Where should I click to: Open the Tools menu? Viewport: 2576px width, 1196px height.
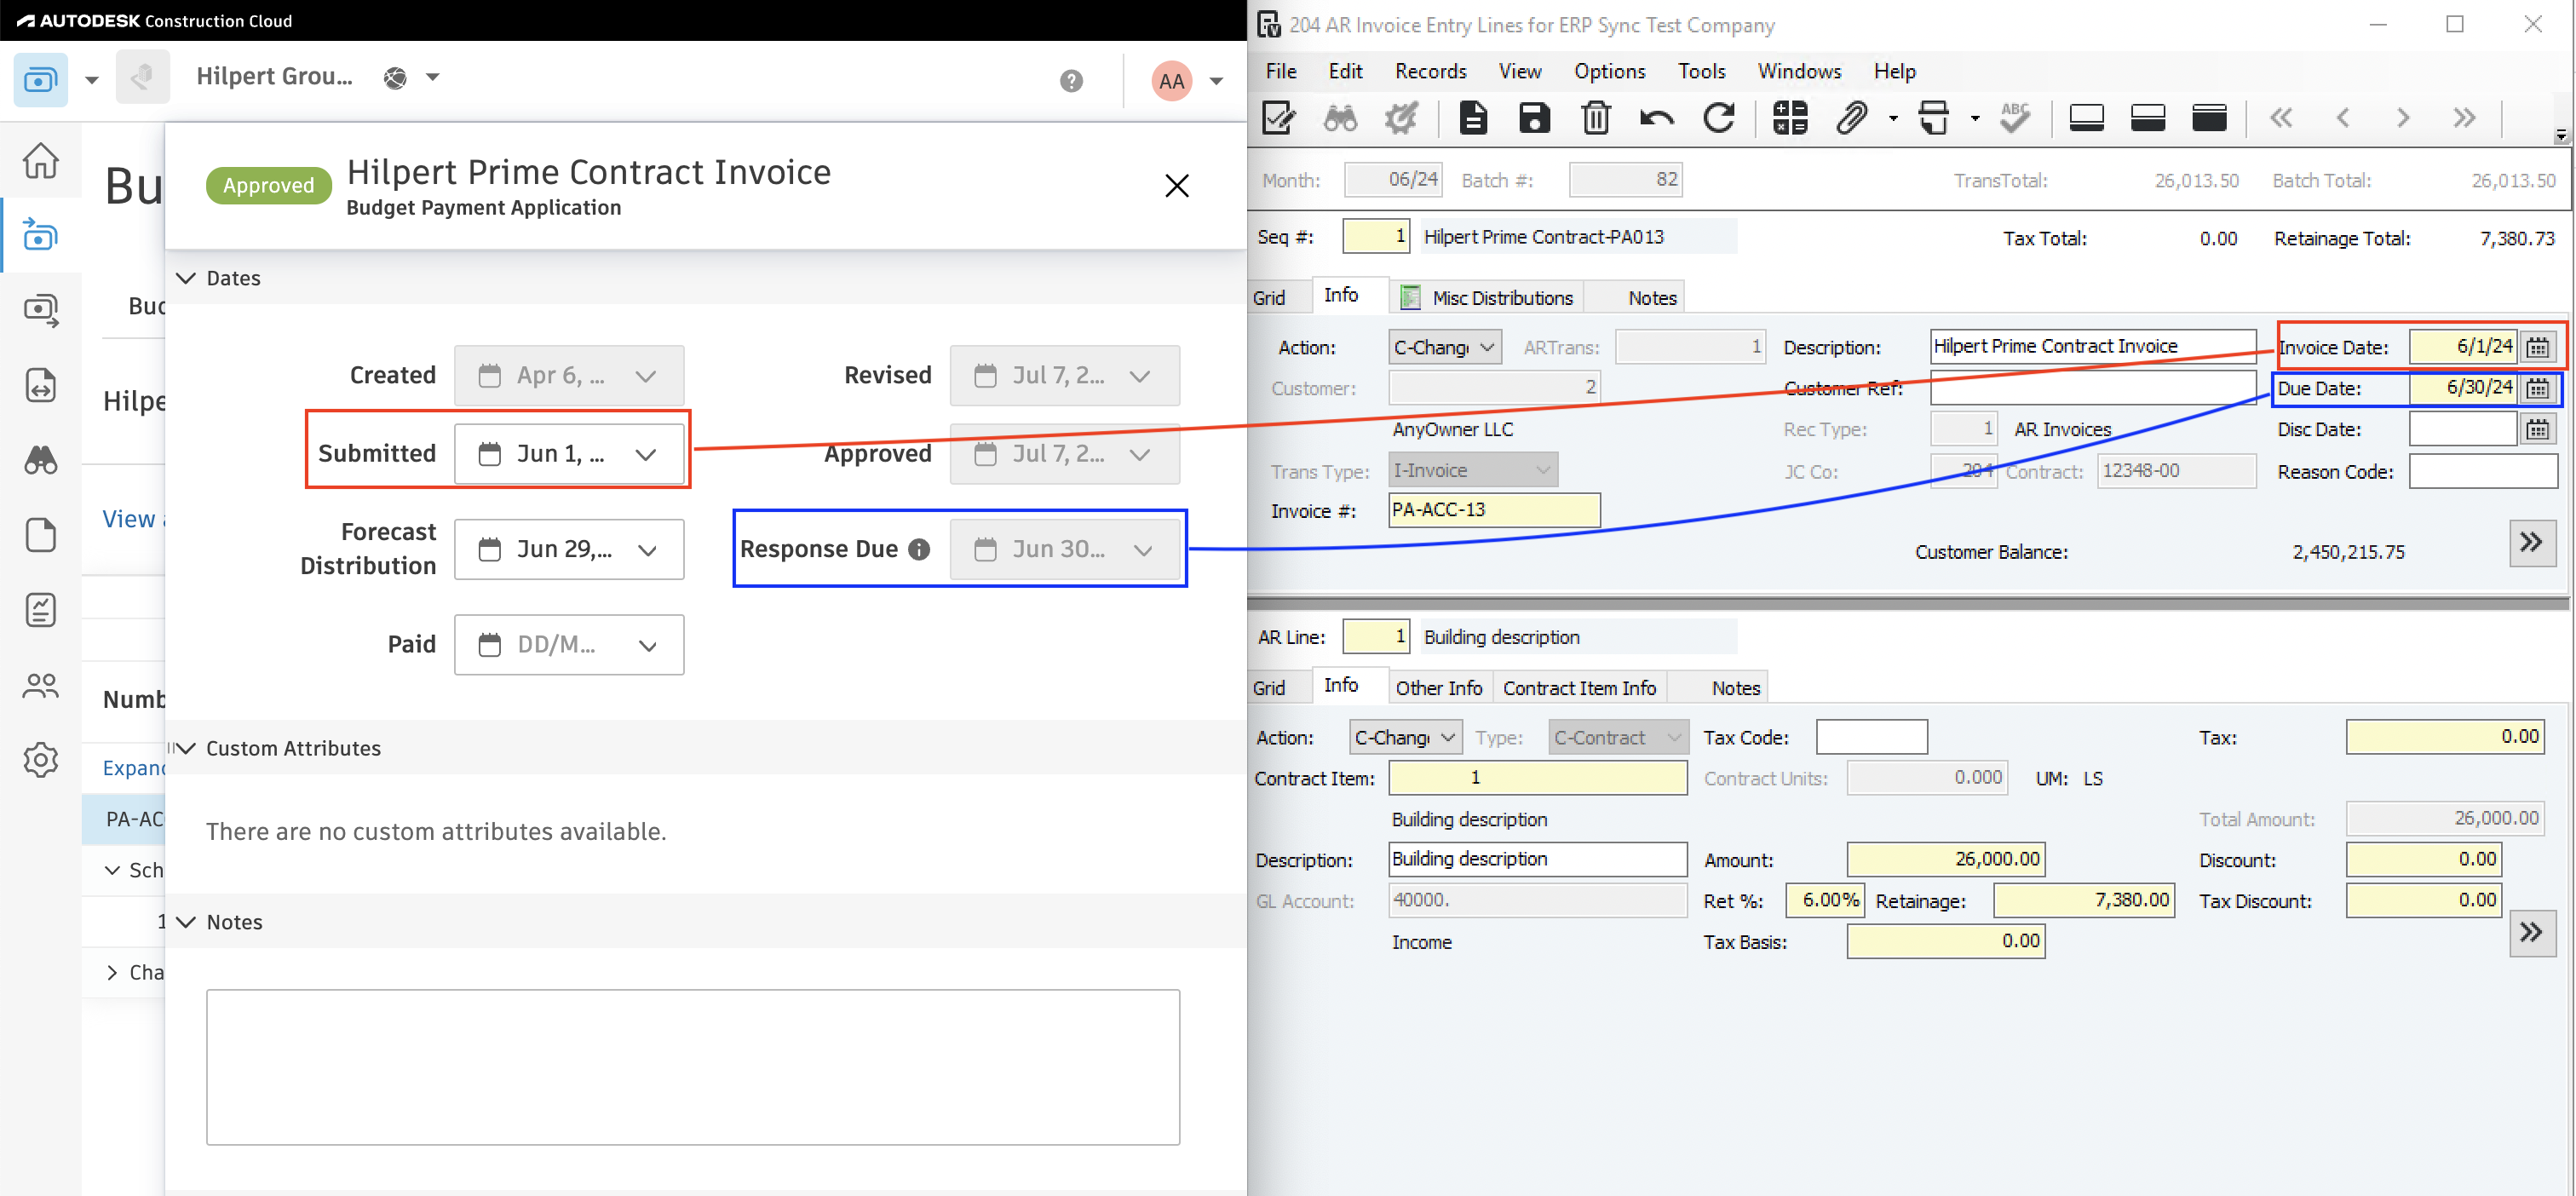1701,71
